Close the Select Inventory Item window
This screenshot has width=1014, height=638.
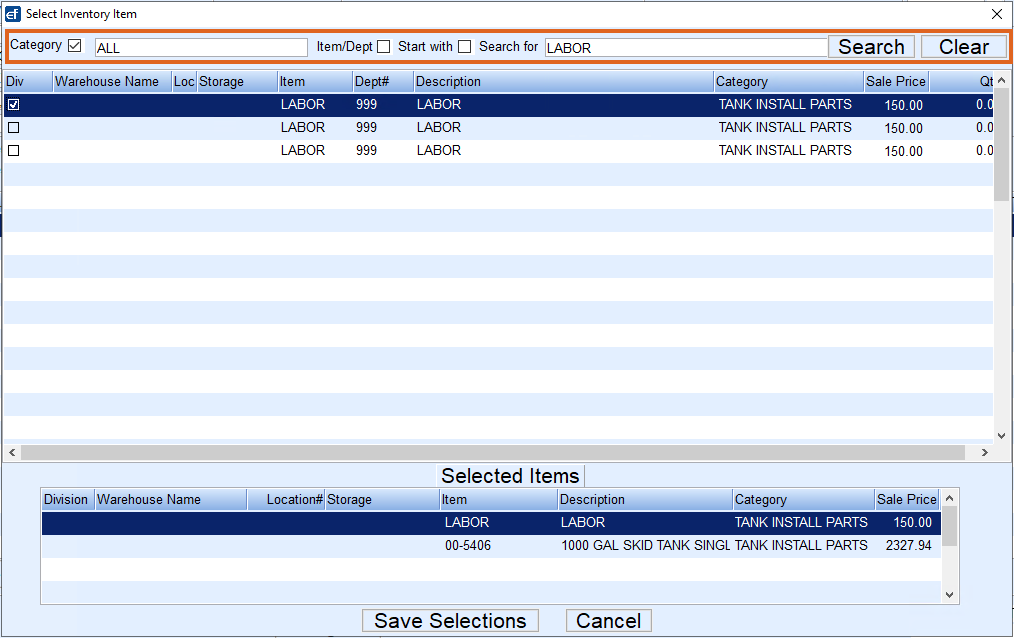997,14
